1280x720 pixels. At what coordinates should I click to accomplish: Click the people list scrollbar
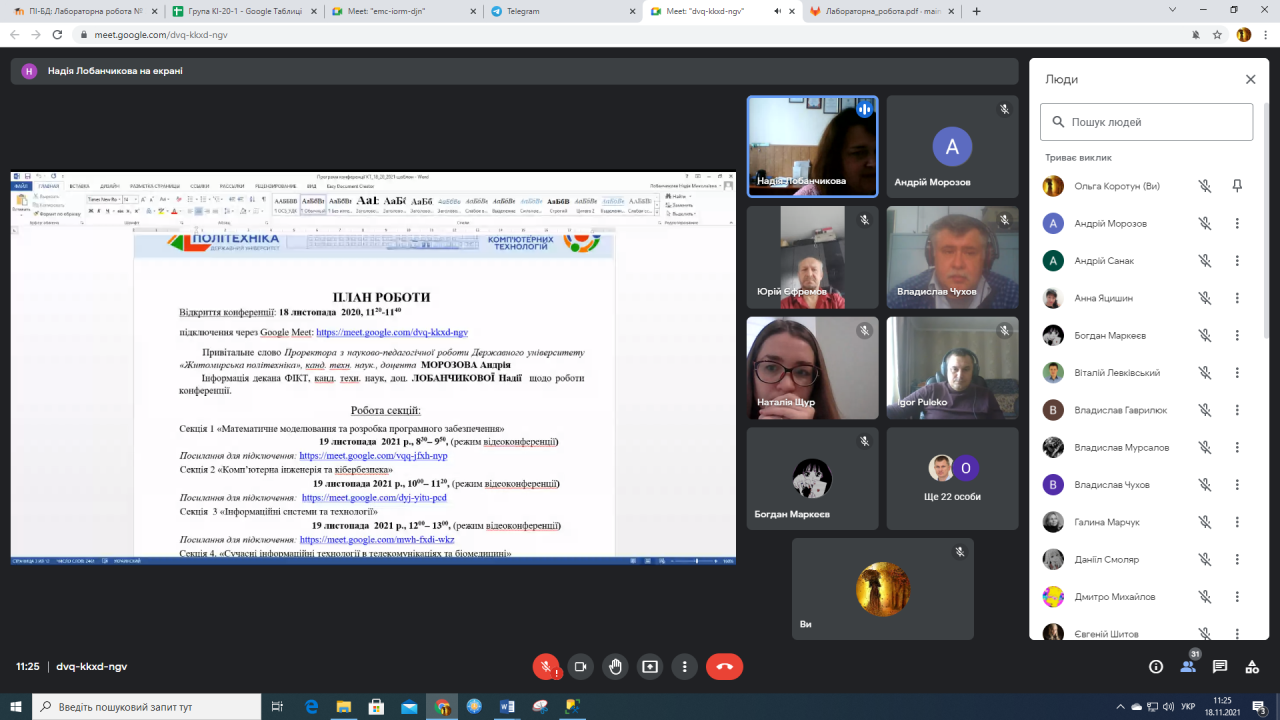click(x=1267, y=250)
